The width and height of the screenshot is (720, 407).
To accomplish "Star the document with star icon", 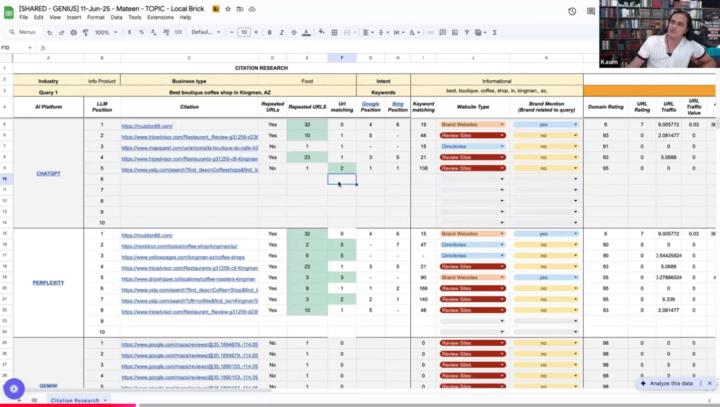I will [228, 9].
